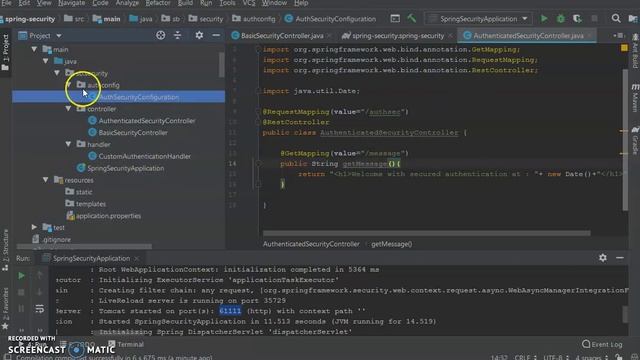Click AuthSecurityConfiguration in navigation breadcrumb
Viewport: 640px width, 360px height.
pyautogui.click(x=335, y=19)
